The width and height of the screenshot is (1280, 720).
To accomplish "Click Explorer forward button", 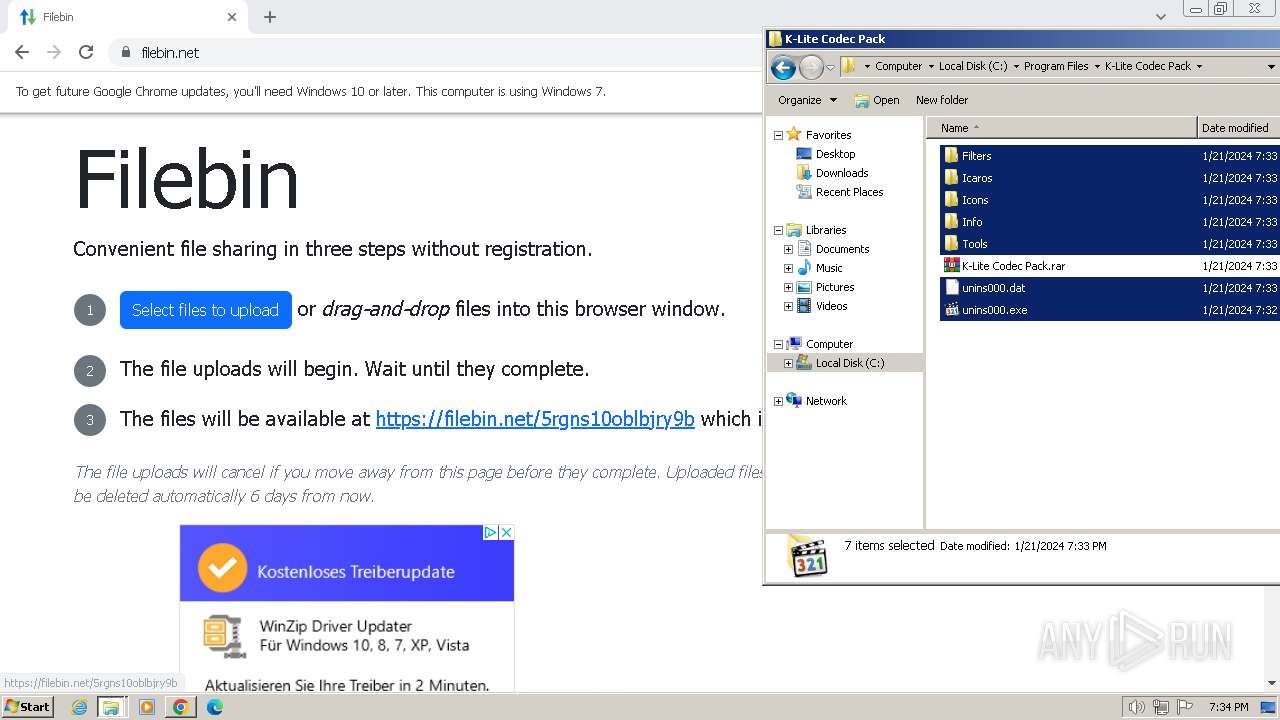I will pos(811,67).
